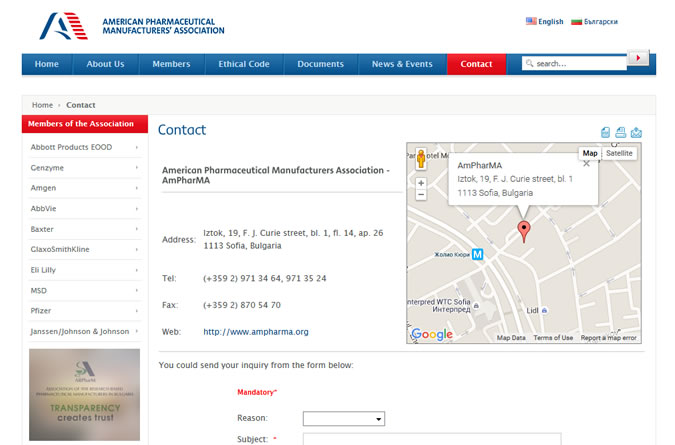Expand Amgen member arrow
The width and height of the screenshot is (675, 445).
tap(136, 188)
